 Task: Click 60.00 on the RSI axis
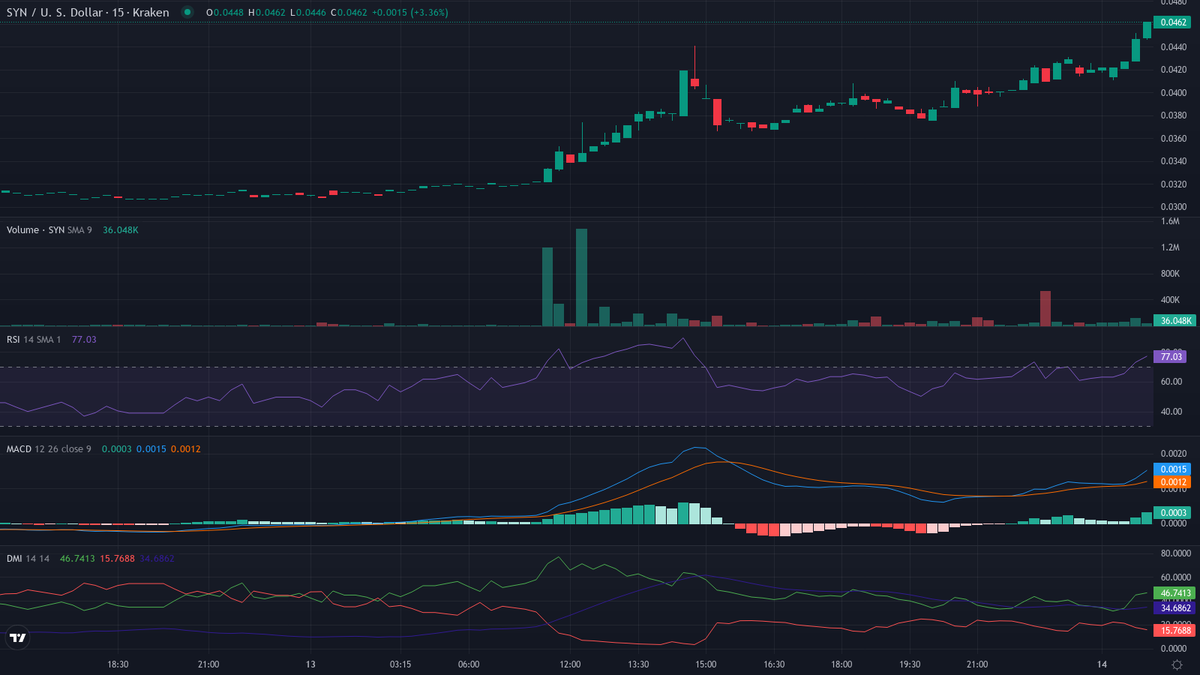pyautogui.click(x=1170, y=382)
